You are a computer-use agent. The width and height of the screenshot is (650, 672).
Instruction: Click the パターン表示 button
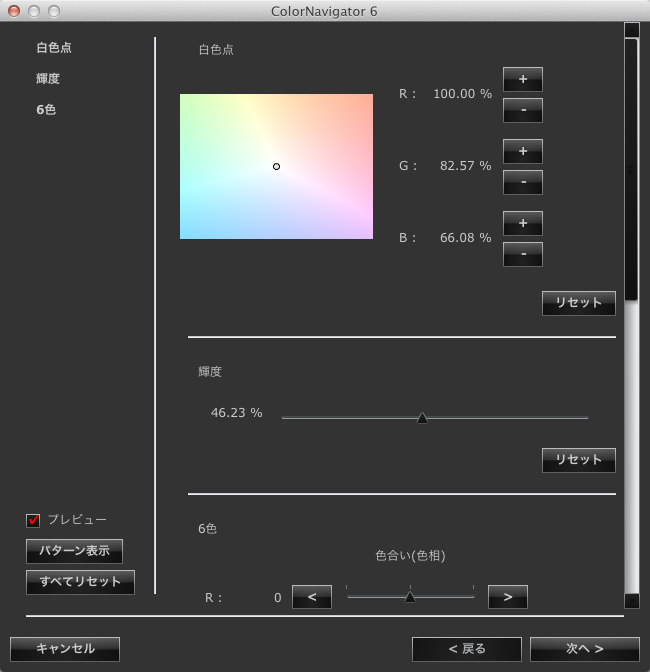tap(74, 551)
